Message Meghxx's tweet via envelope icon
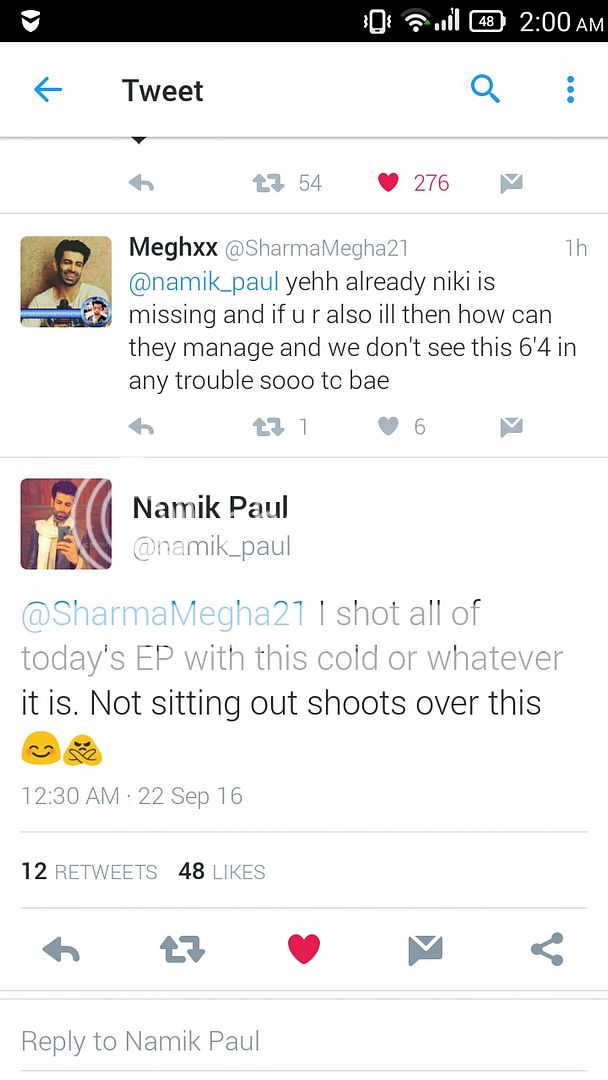Viewport: 608px width, 1080px height. click(x=511, y=427)
